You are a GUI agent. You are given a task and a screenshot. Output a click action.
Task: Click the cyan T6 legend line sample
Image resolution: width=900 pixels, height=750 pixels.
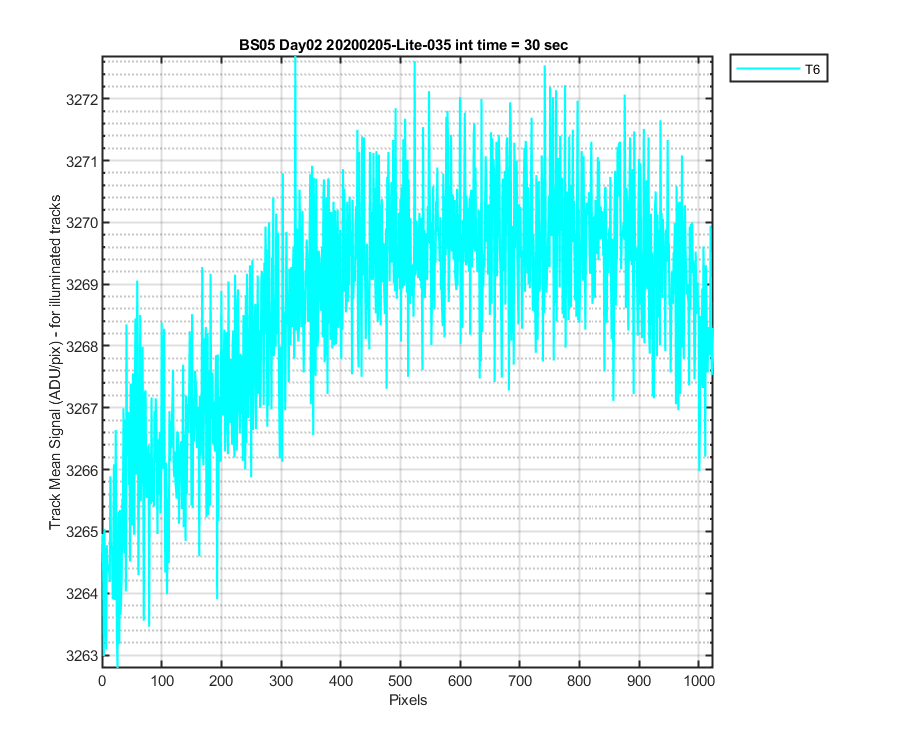click(768, 69)
